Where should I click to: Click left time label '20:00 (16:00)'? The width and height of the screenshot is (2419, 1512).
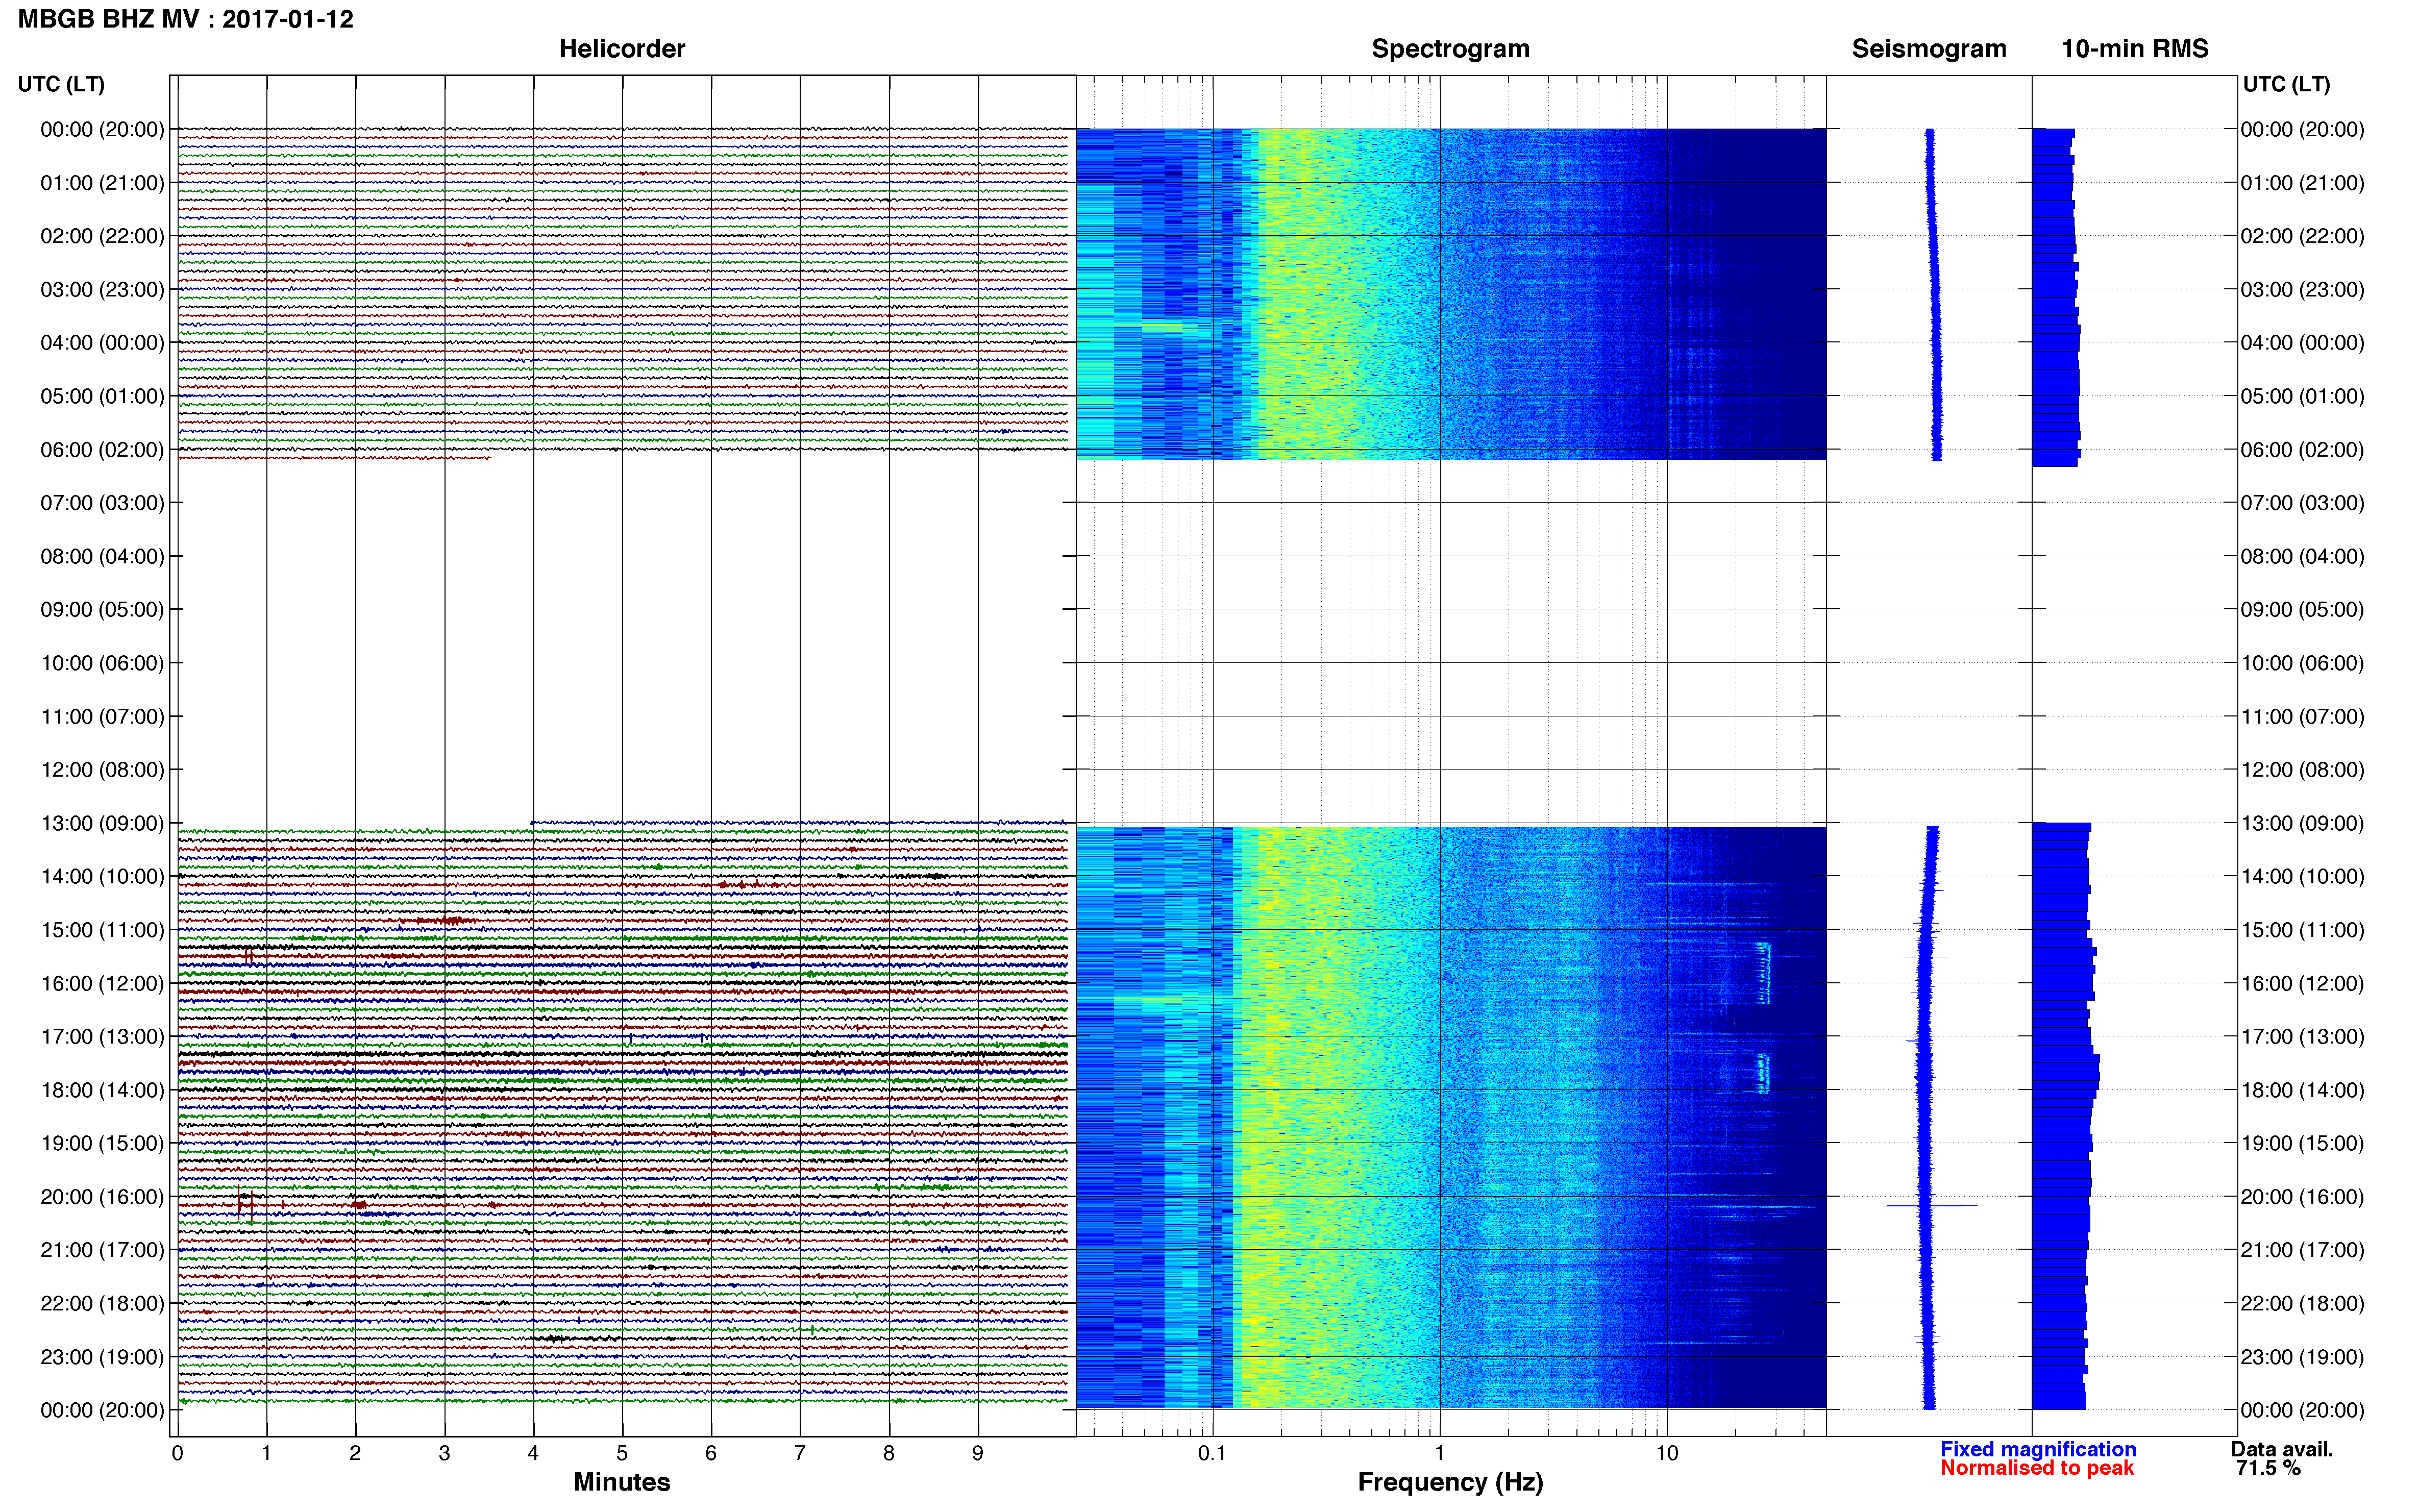click(102, 1197)
